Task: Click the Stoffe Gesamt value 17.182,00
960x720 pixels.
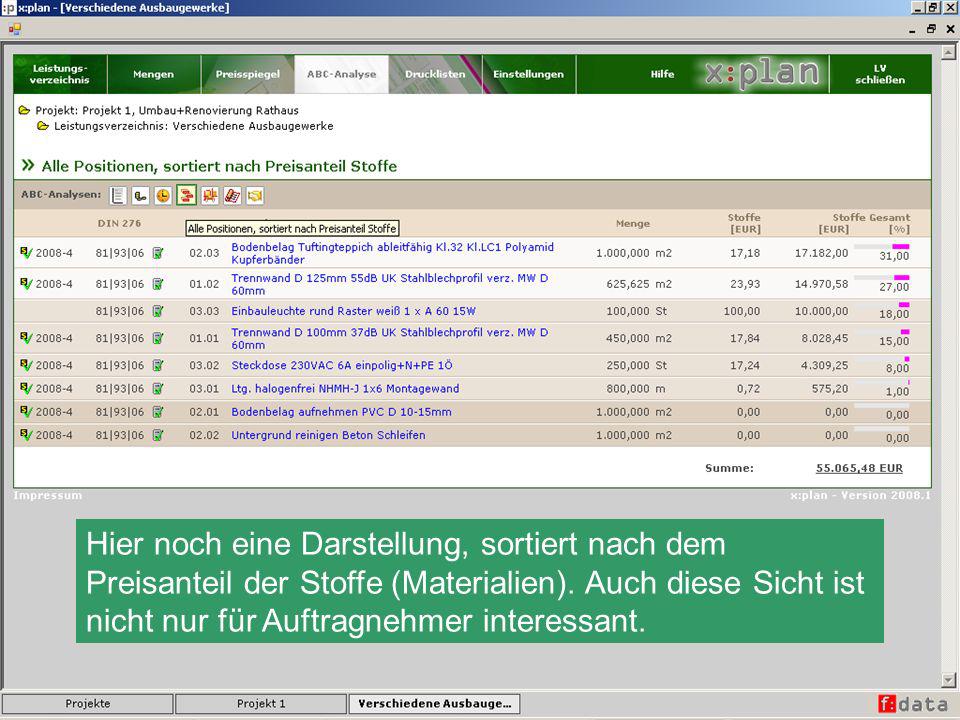Action: coord(821,253)
